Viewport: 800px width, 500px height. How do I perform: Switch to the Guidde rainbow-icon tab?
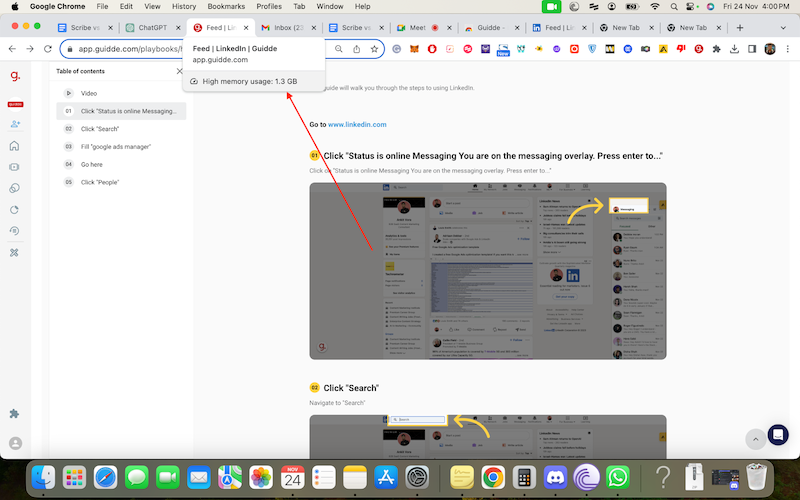click(x=491, y=28)
